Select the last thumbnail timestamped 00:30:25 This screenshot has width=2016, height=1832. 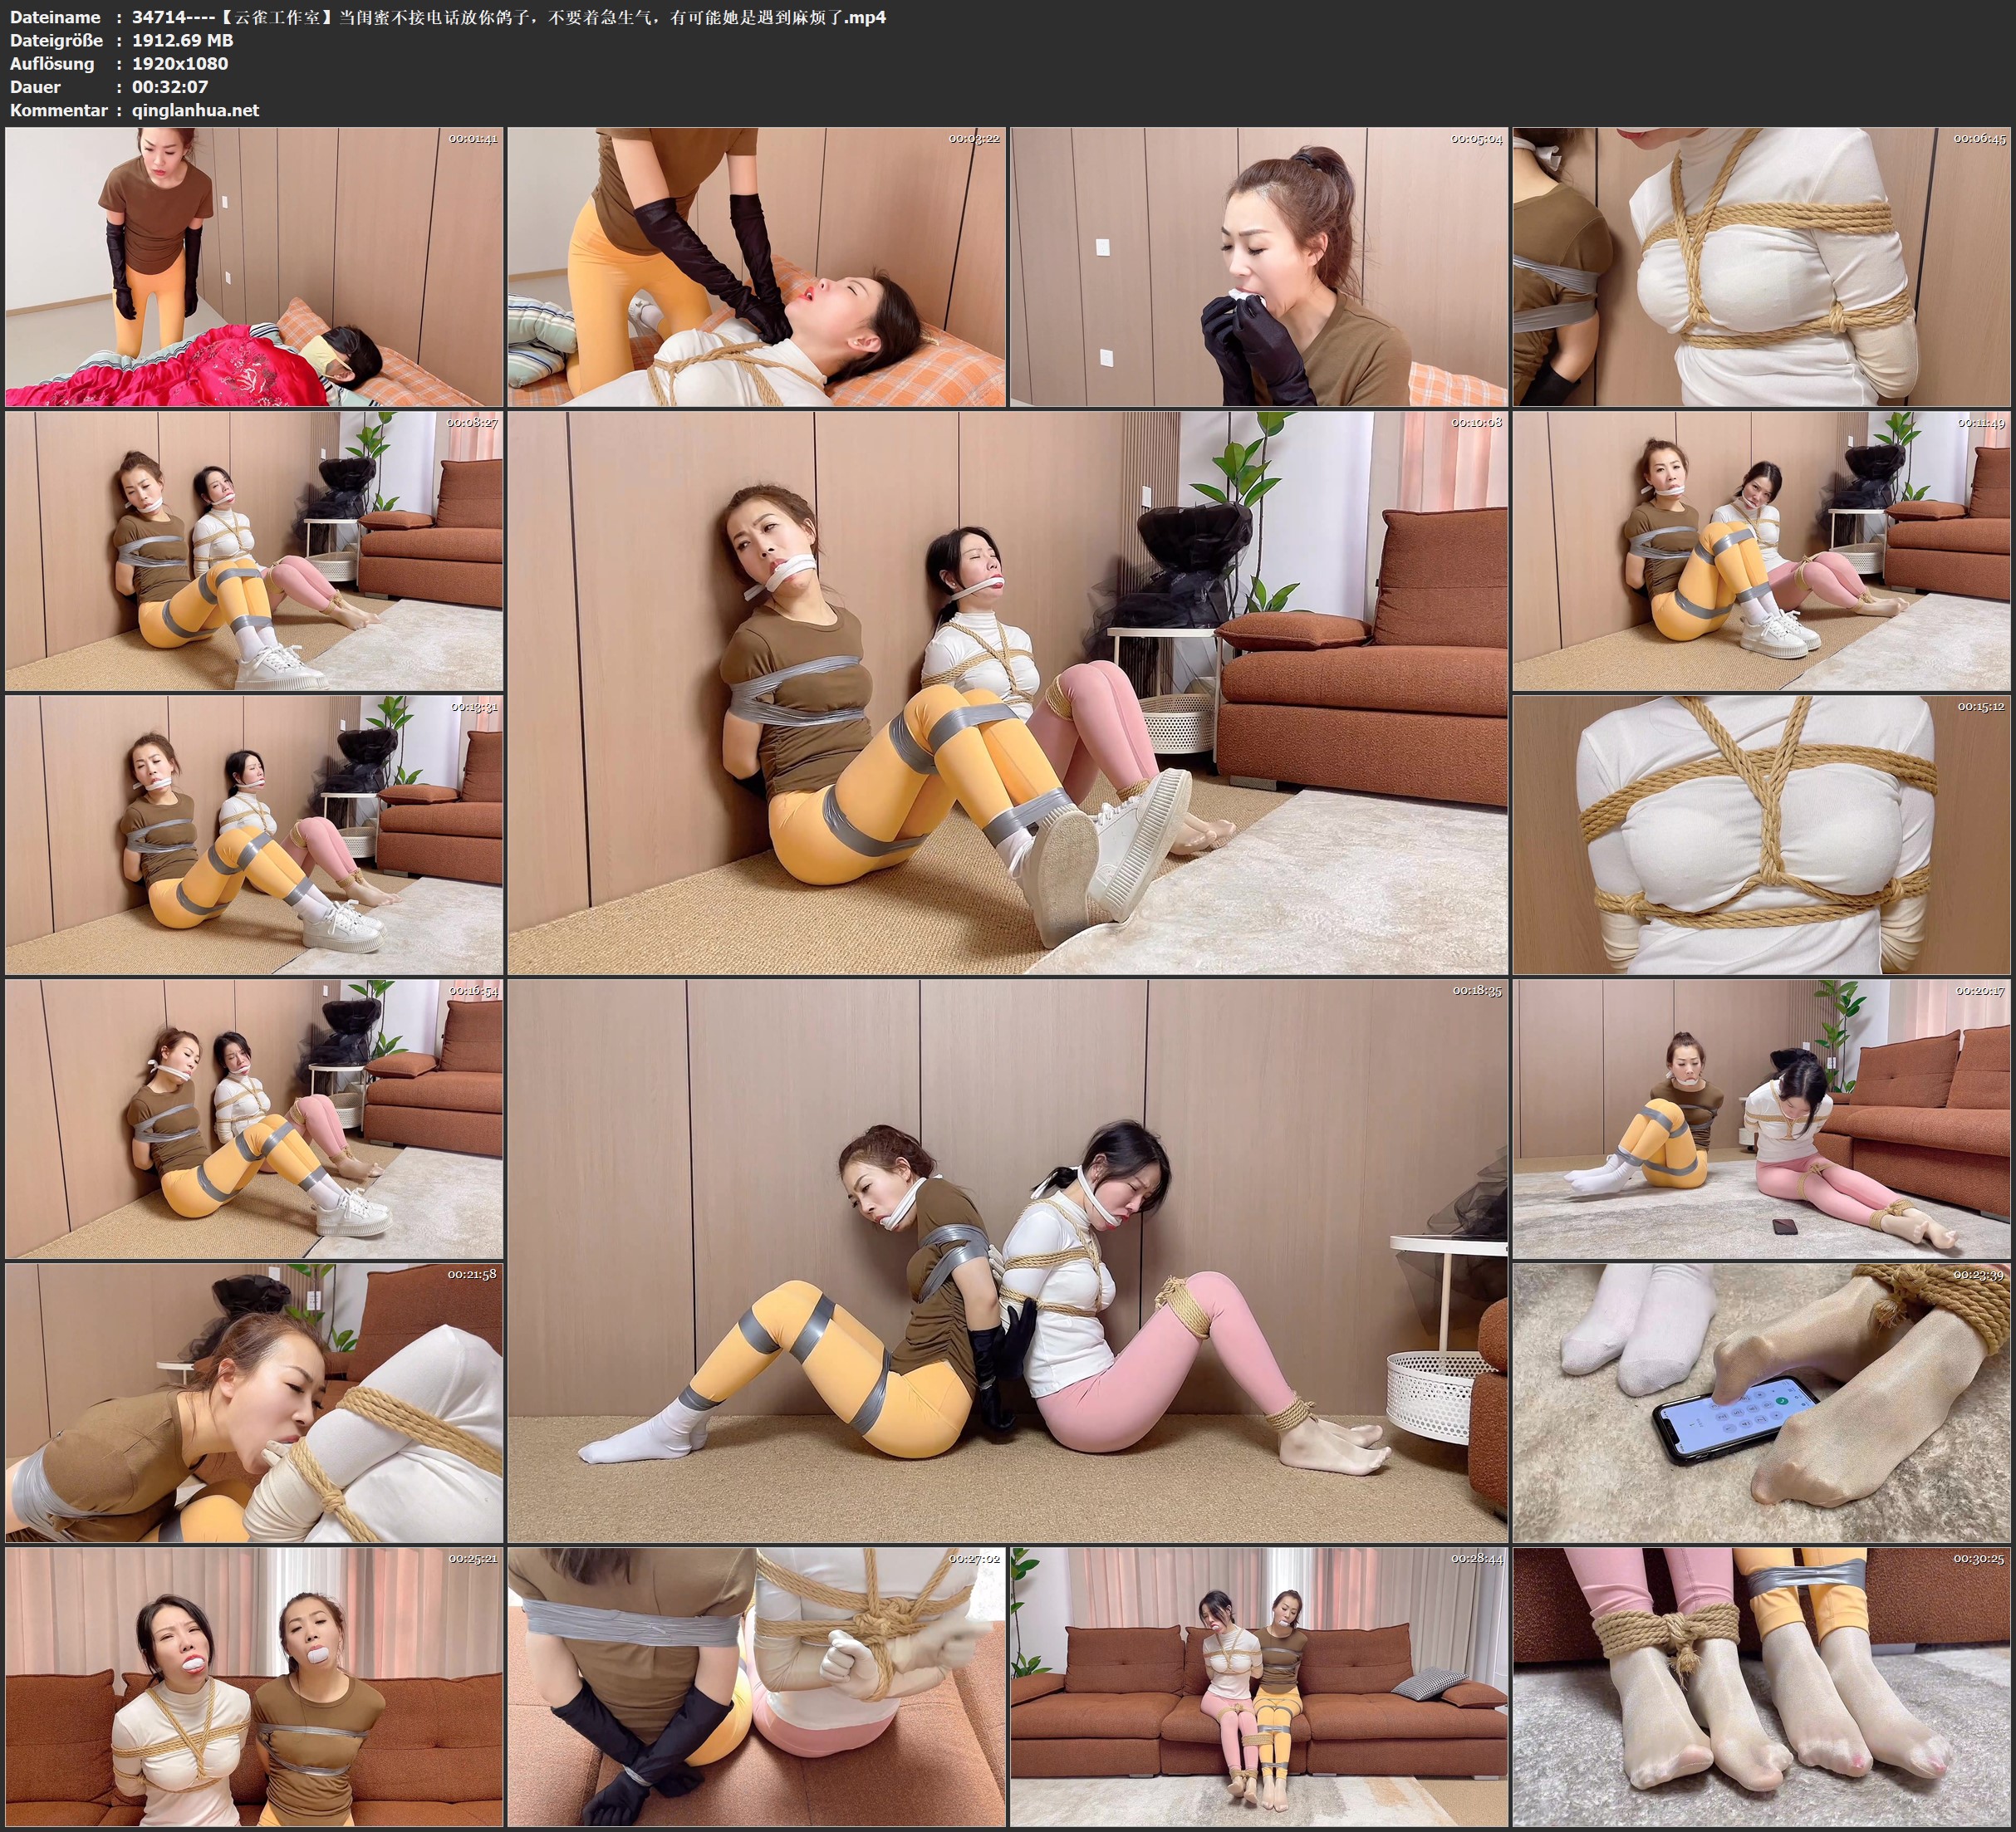[x=1760, y=1687]
